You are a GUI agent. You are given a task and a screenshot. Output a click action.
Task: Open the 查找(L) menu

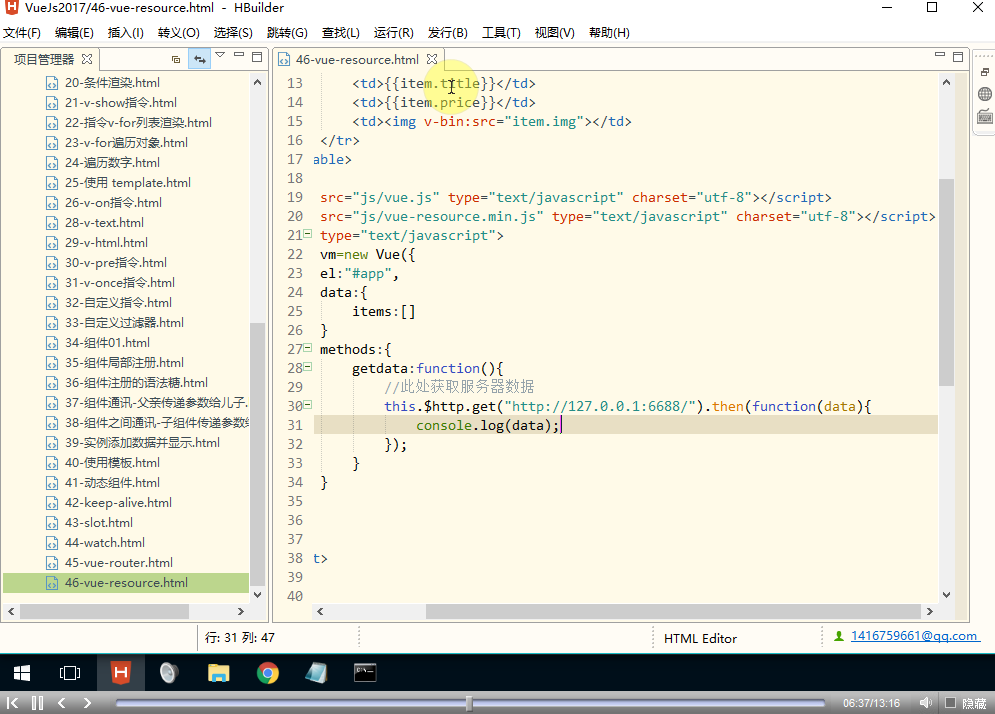click(x=341, y=32)
